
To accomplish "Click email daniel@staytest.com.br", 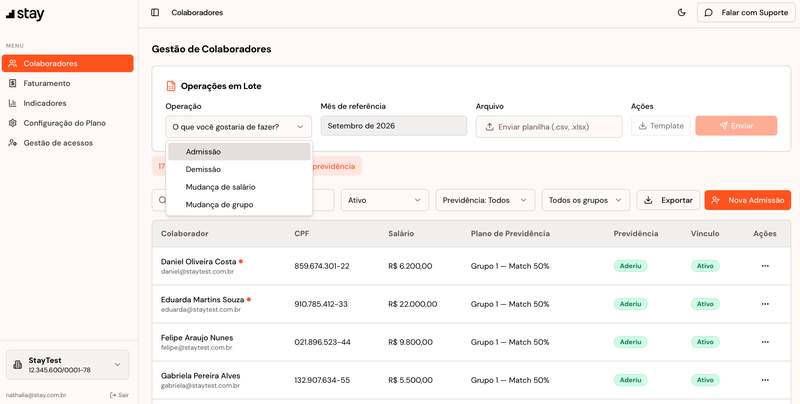I will (197, 272).
